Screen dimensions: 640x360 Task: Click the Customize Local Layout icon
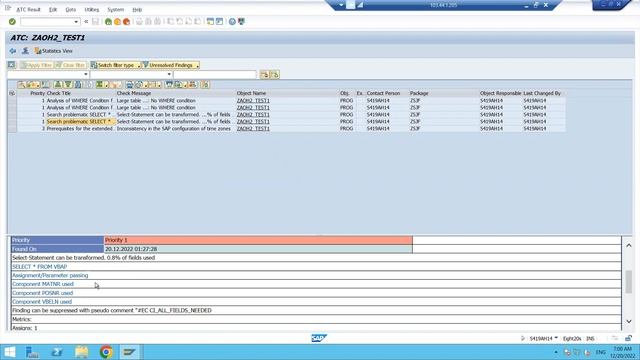tap(241, 22)
